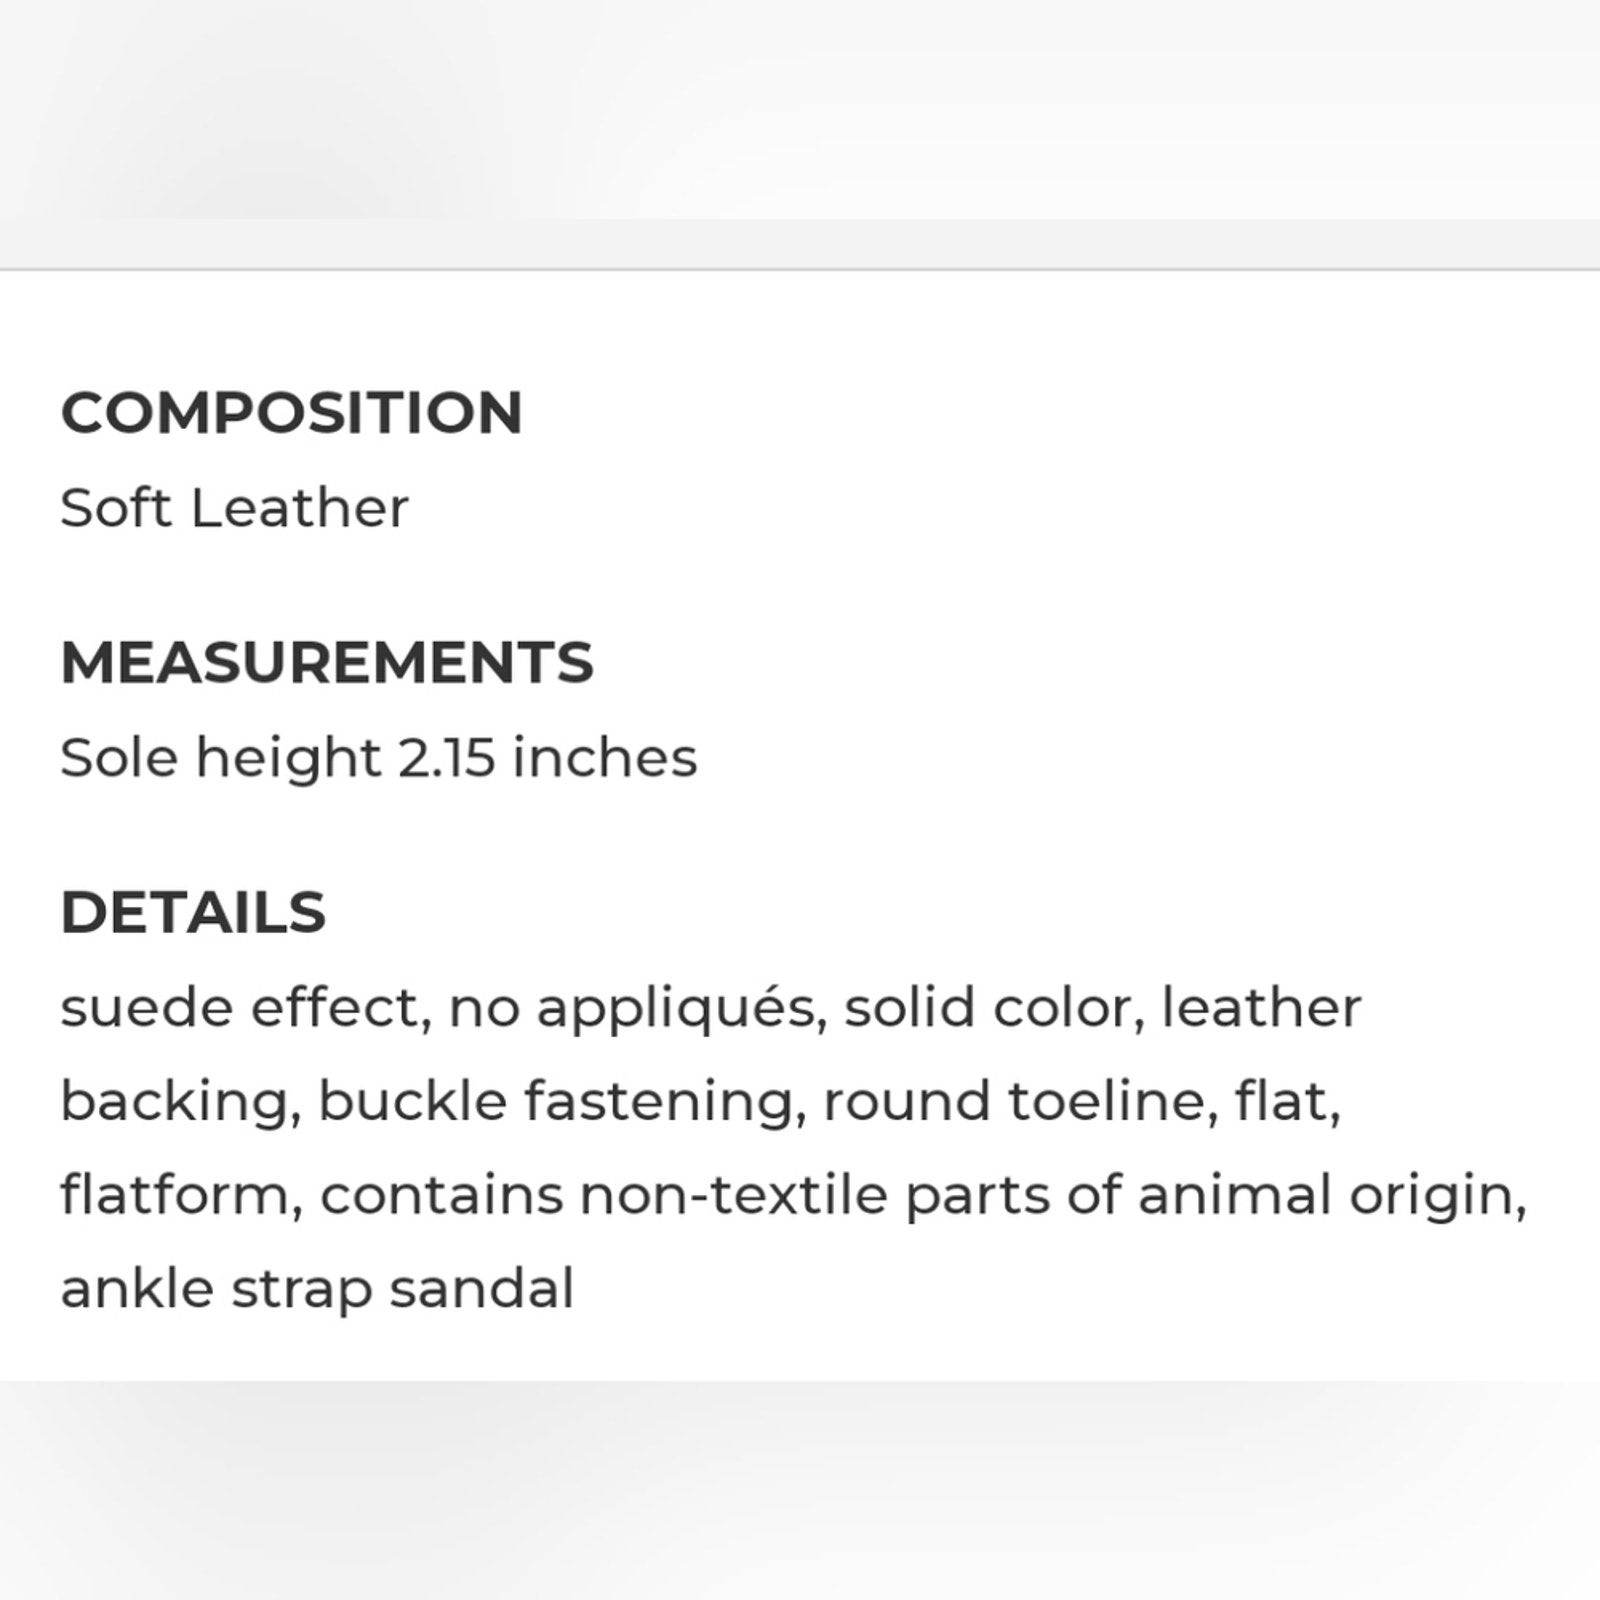This screenshot has width=1600, height=1600.
Task: Click the Soft Leather text
Action: [235, 507]
